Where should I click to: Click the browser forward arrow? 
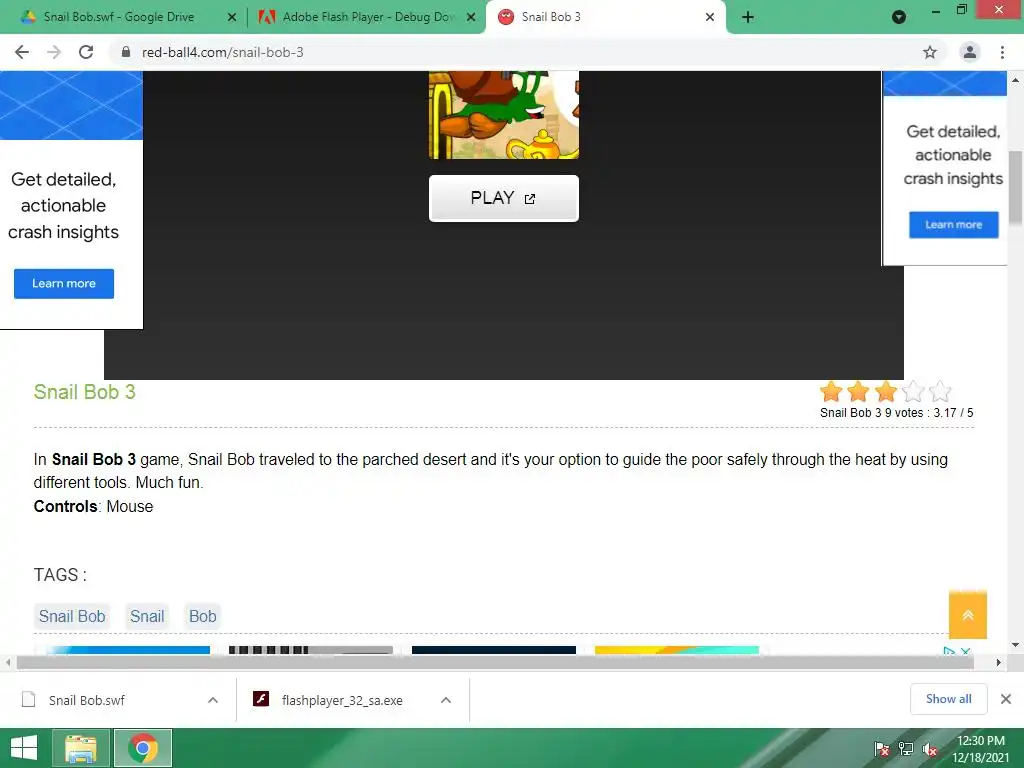(x=54, y=52)
